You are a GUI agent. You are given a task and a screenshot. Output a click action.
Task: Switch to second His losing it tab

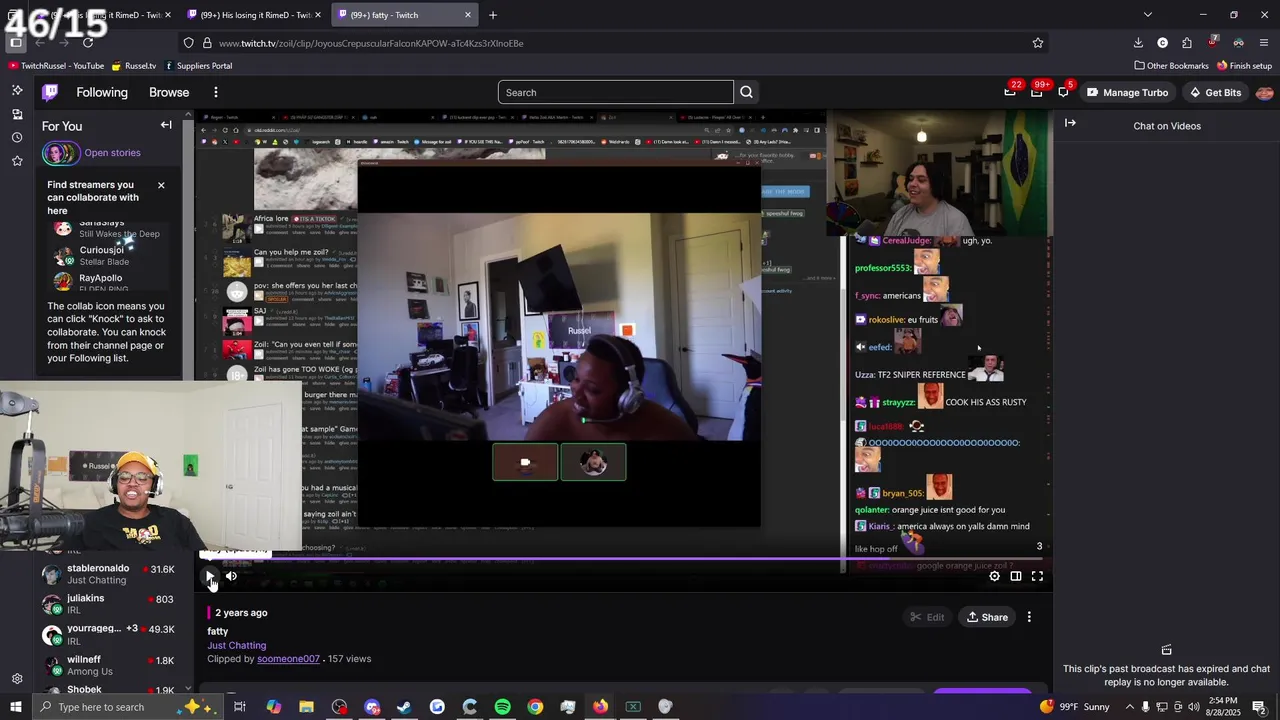pos(252,15)
